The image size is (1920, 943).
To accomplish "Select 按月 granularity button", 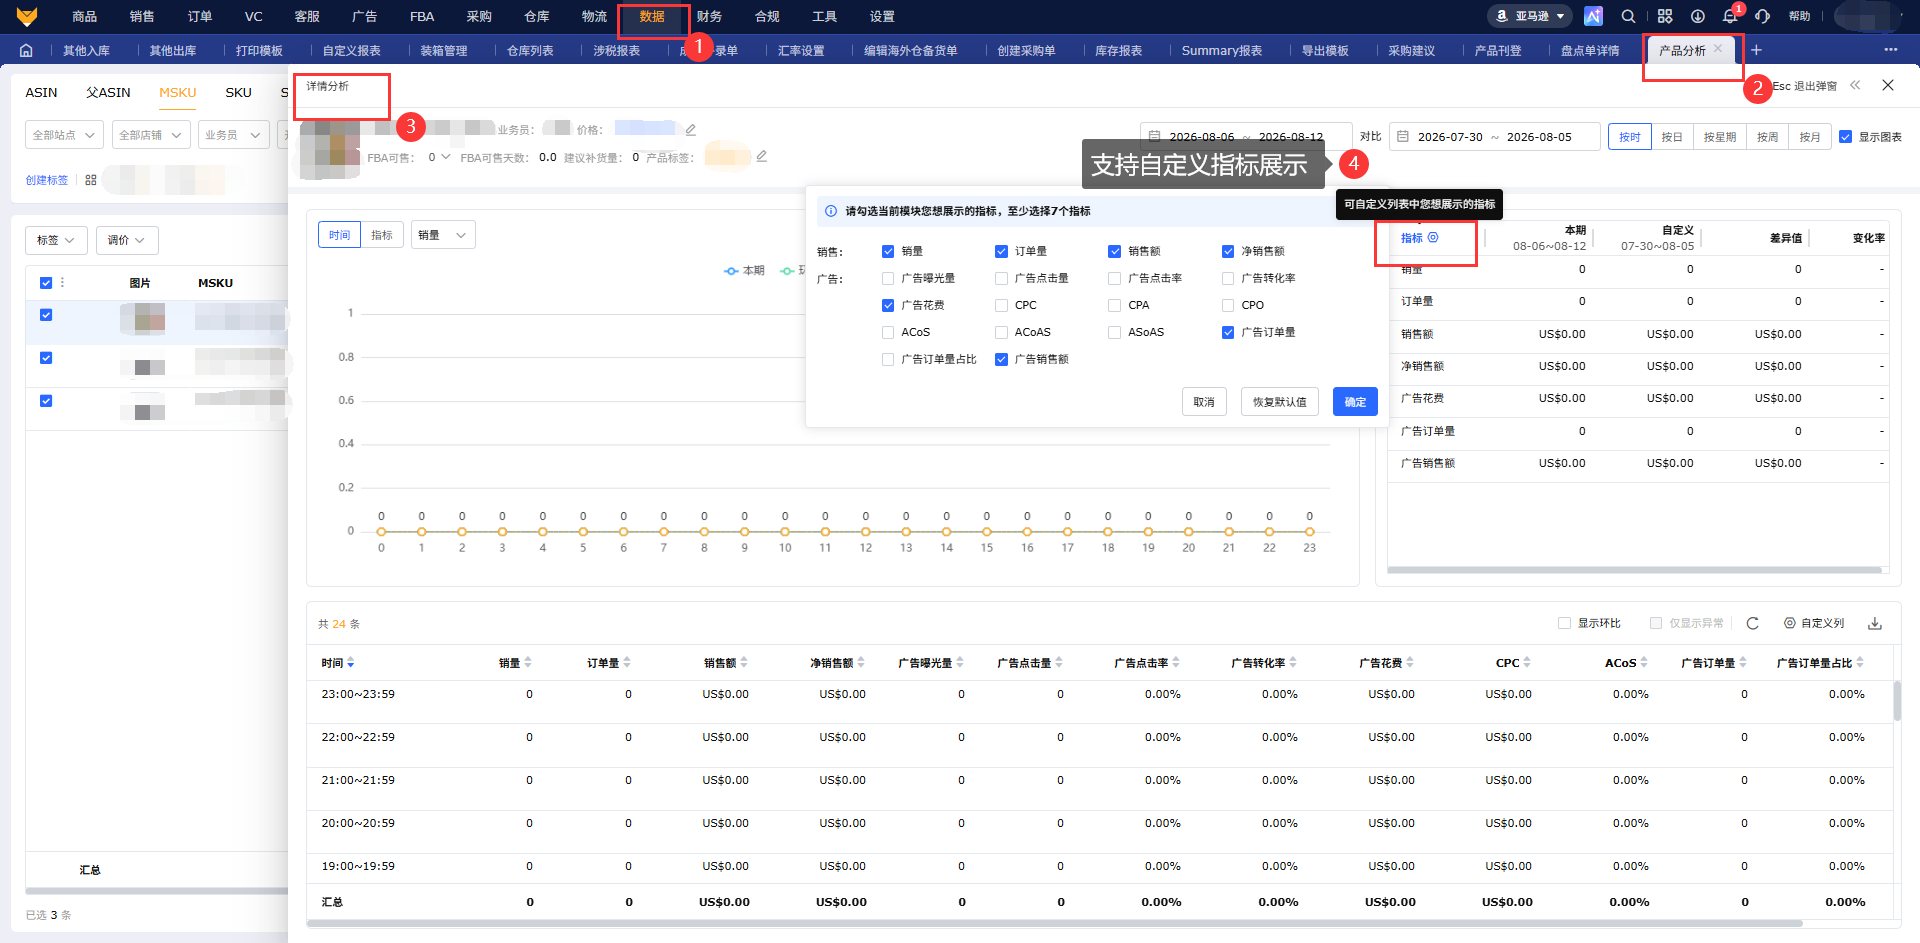I will 1809,137.
